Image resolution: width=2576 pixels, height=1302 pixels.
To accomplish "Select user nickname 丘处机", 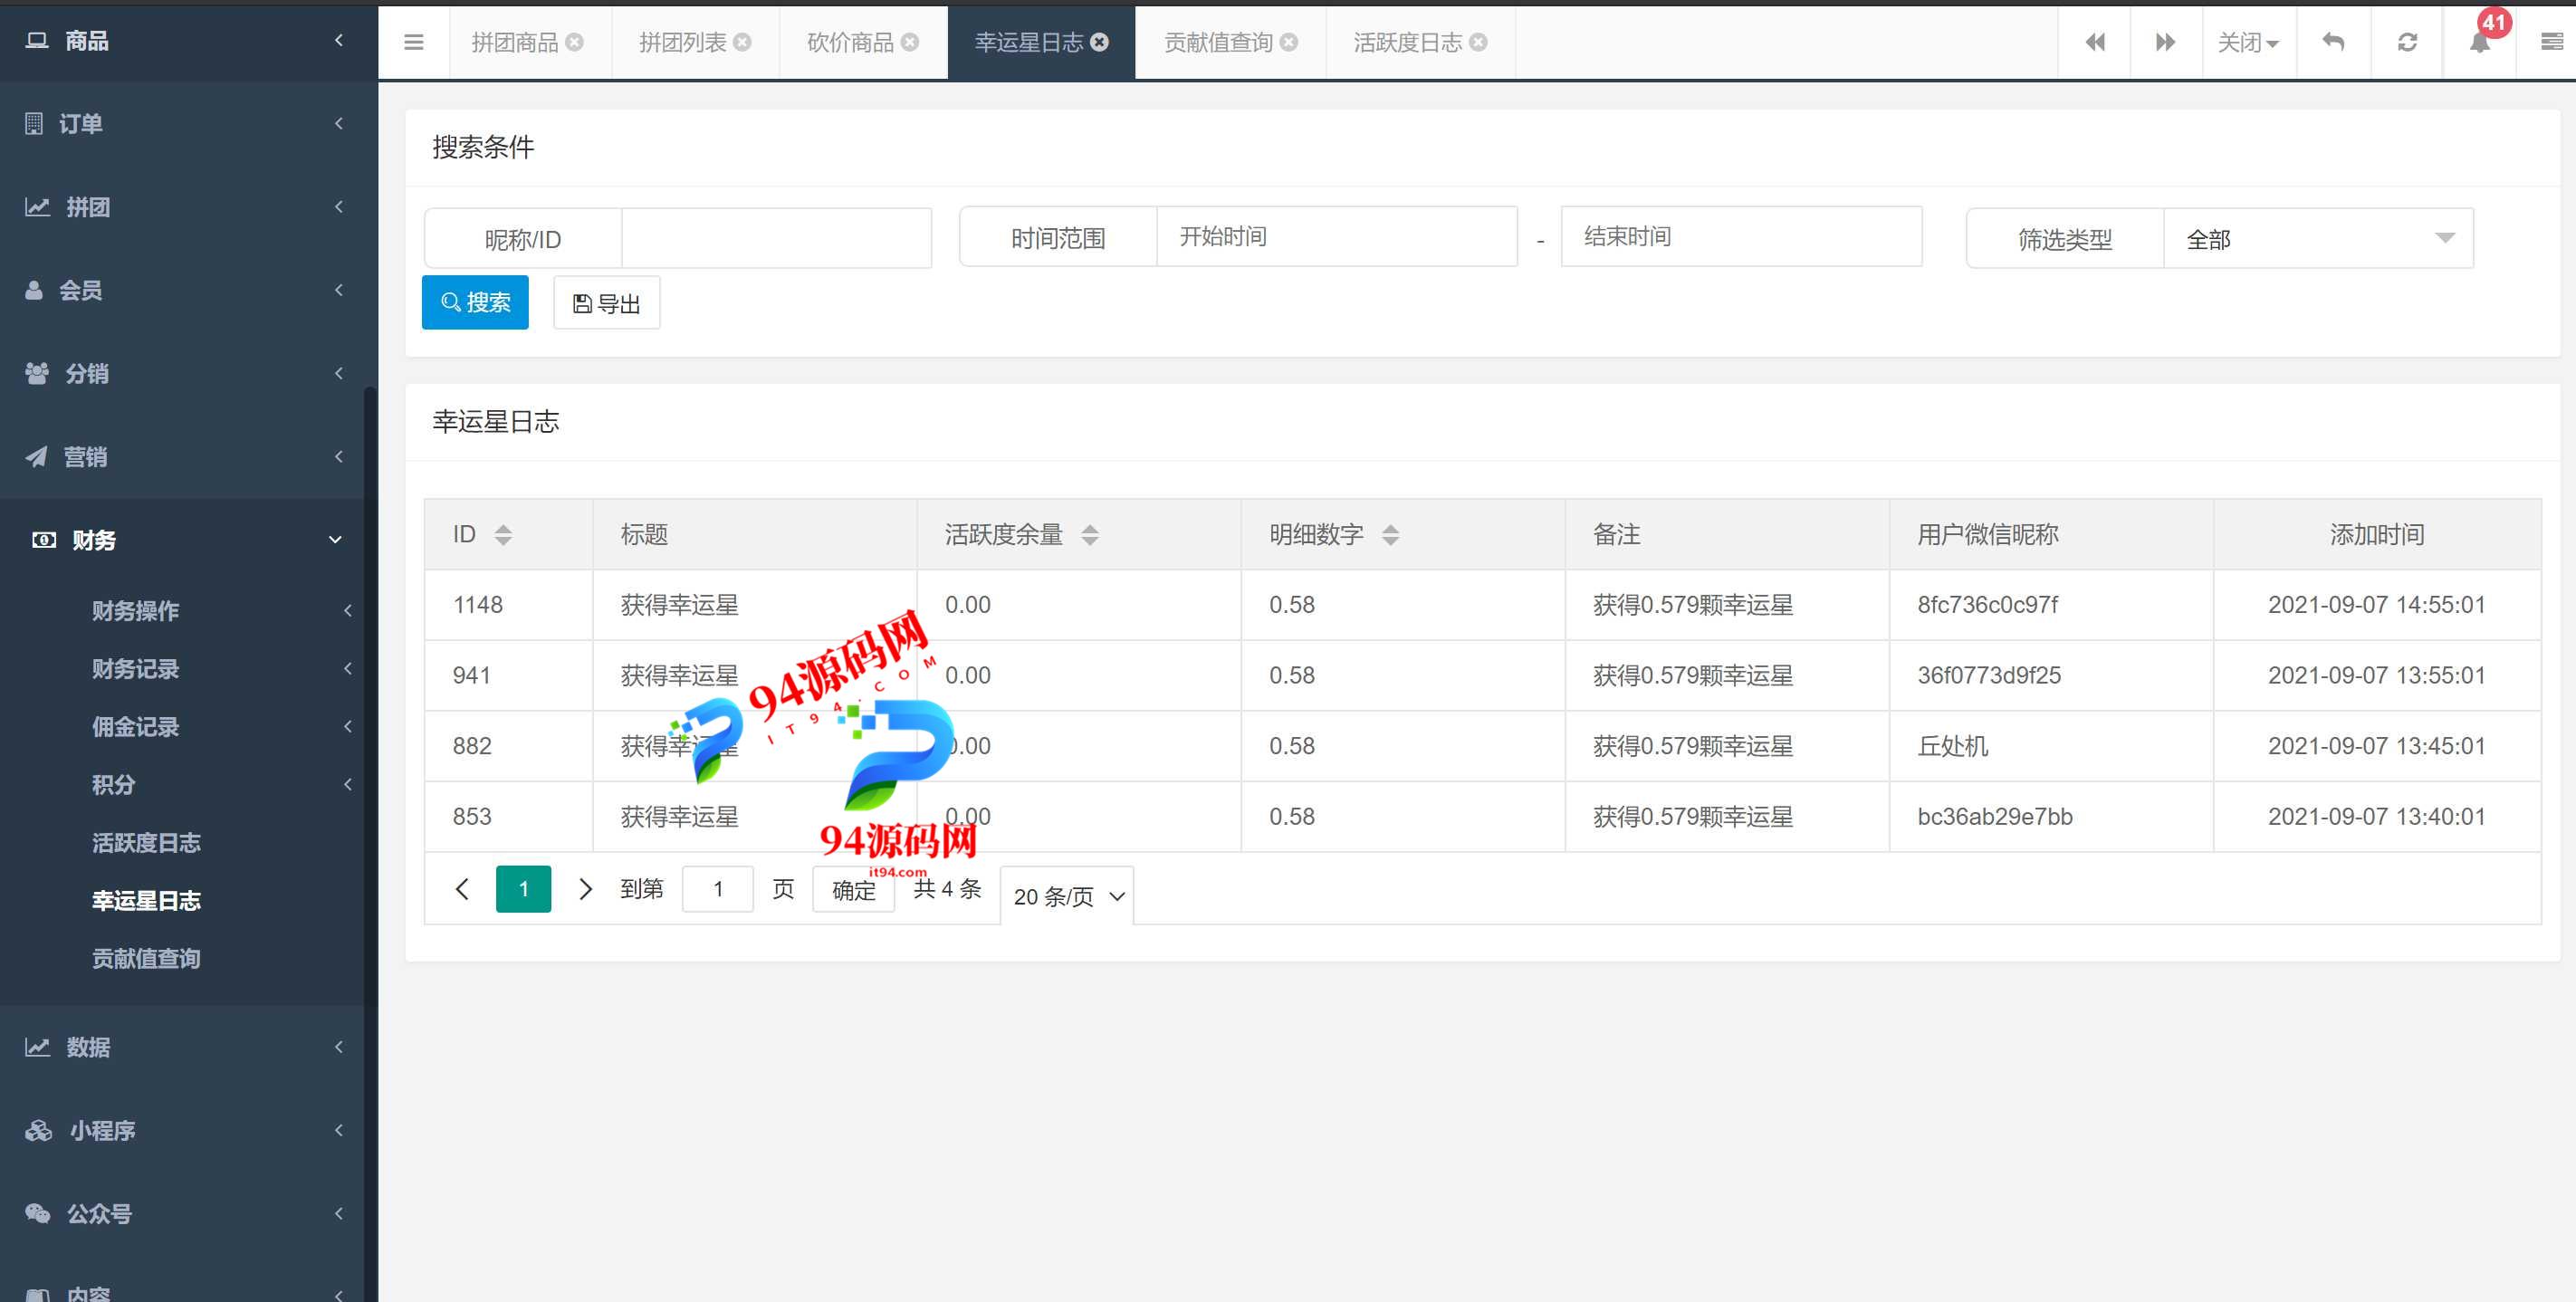I will click(x=1952, y=746).
